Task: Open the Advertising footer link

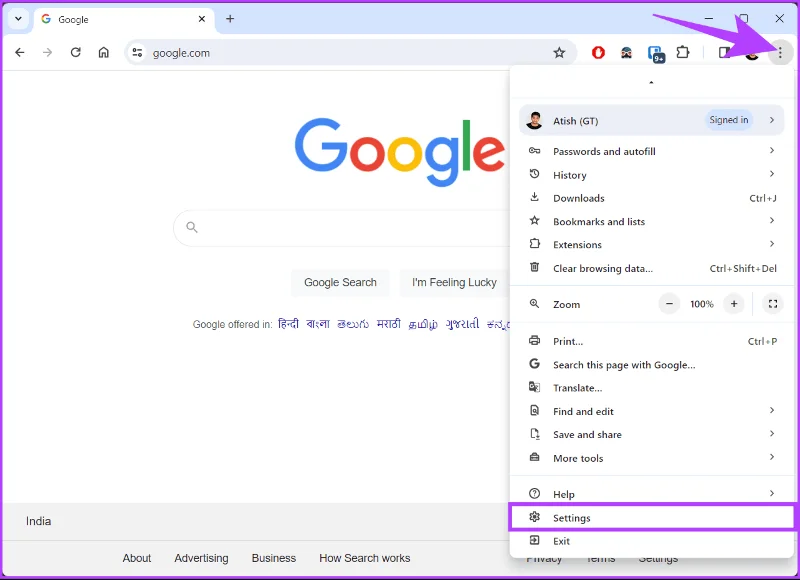Action: [201, 558]
